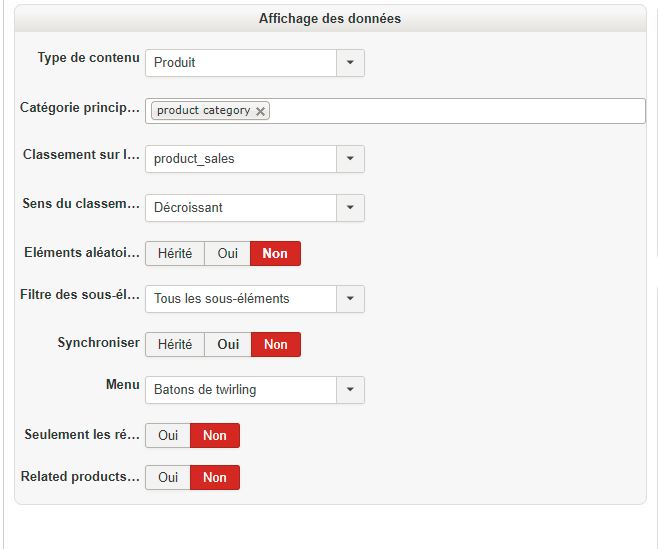Enable Synchroniser with Oui
The image size is (658, 549).
pyautogui.click(x=227, y=344)
